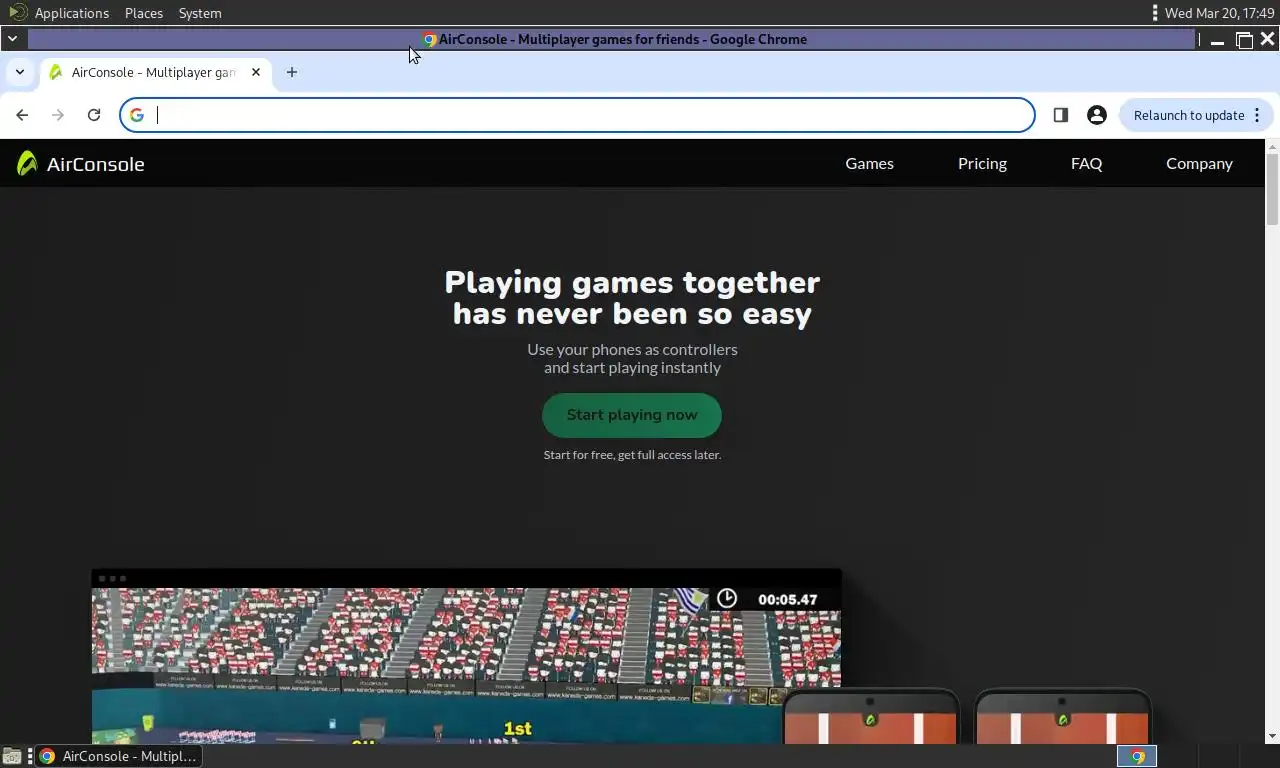This screenshot has height=768, width=1280.
Task: Open the Pricing page
Action: tap(982, 163)
